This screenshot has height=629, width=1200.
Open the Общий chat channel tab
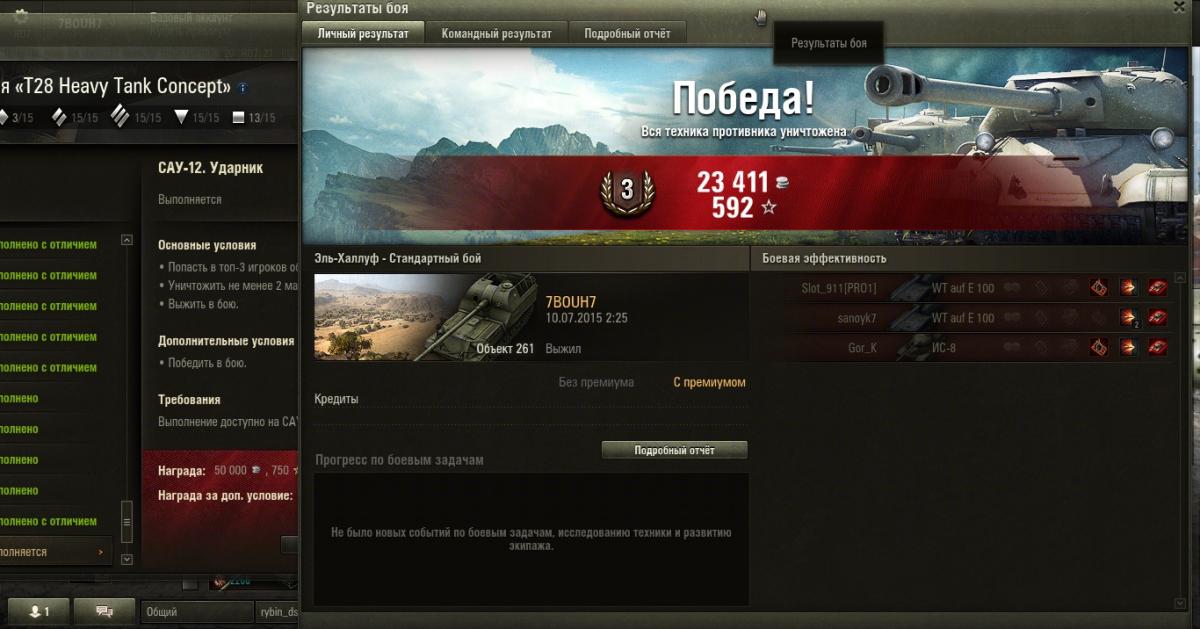point(196,612)
